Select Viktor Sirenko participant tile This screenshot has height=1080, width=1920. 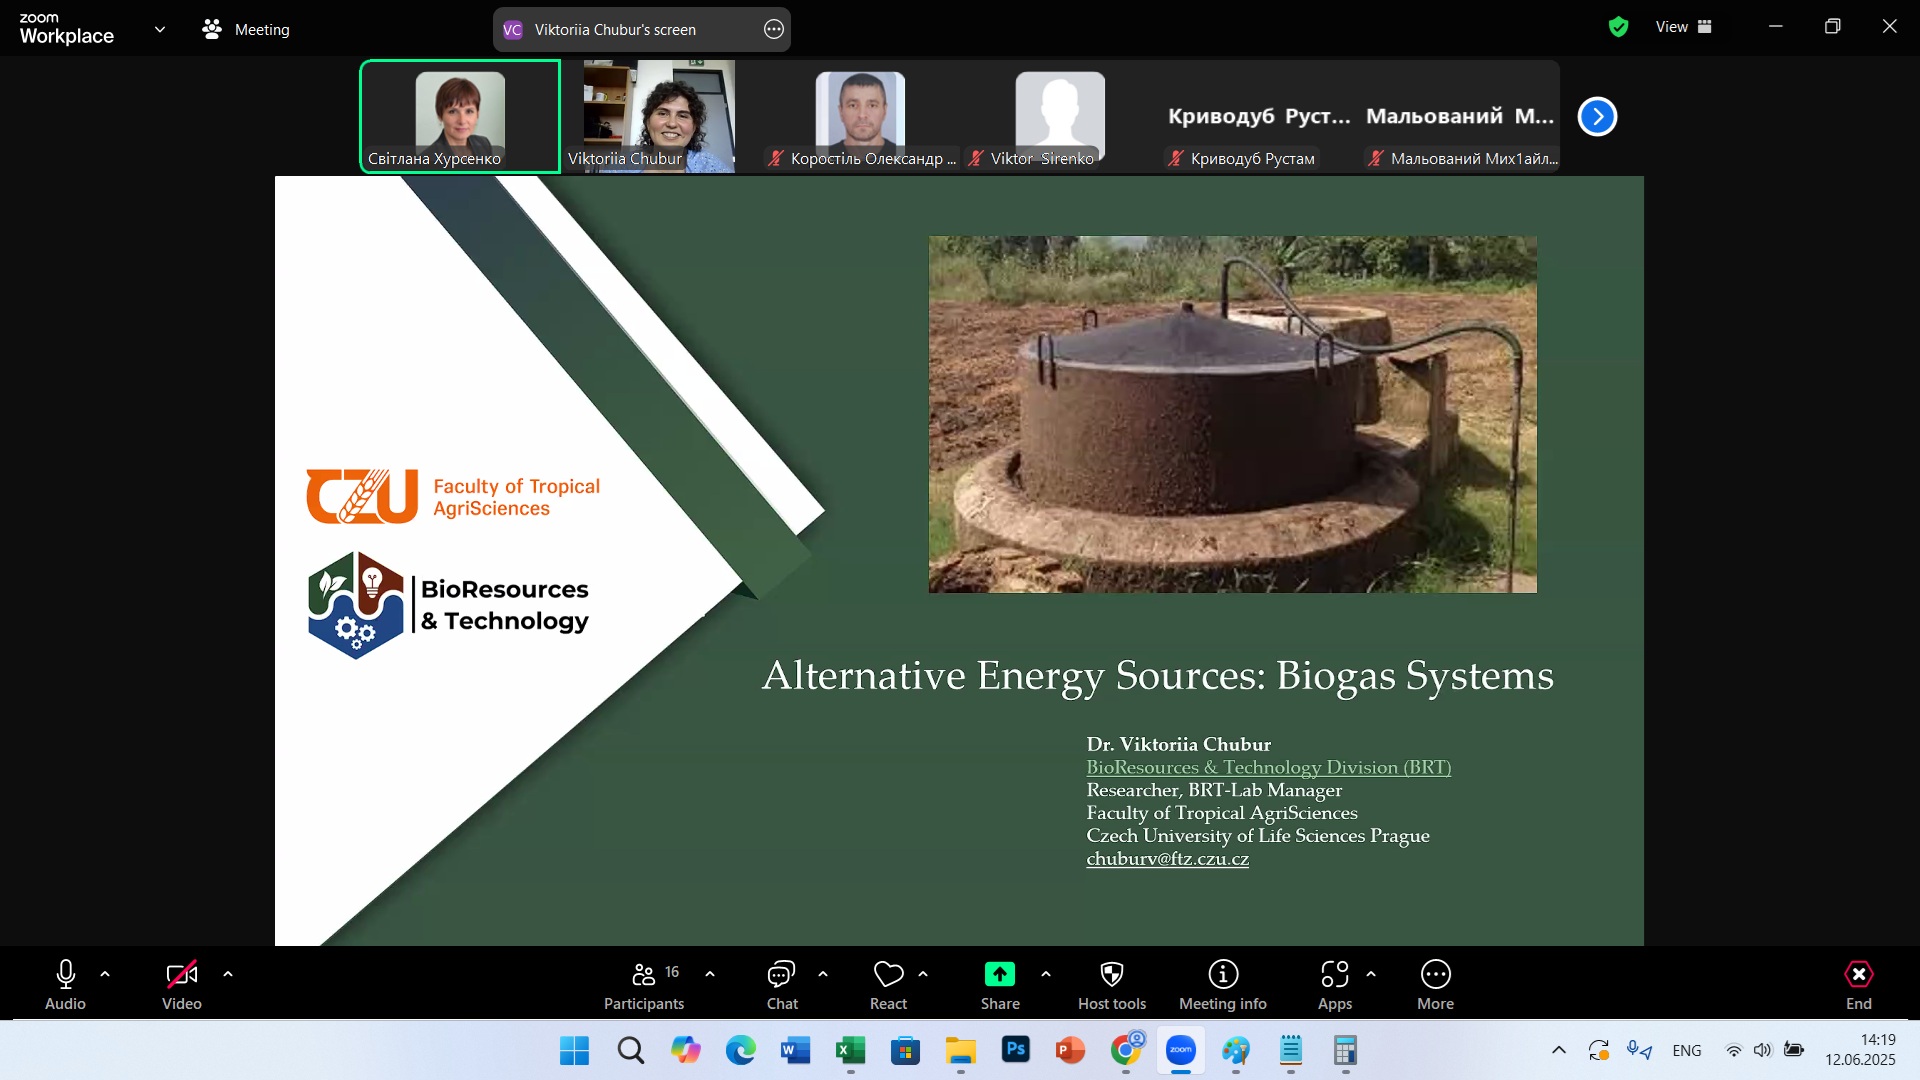tap(1060, 116)
